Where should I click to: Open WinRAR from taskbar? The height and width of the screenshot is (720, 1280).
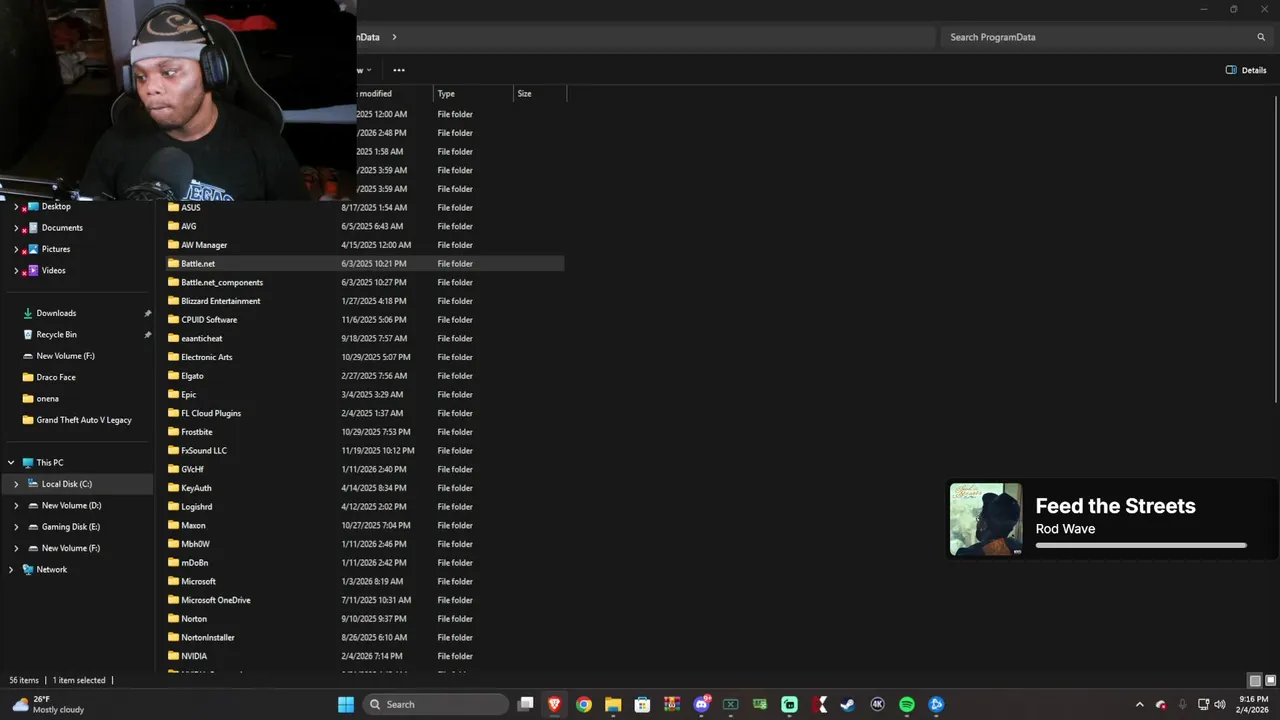pos(672,704)
